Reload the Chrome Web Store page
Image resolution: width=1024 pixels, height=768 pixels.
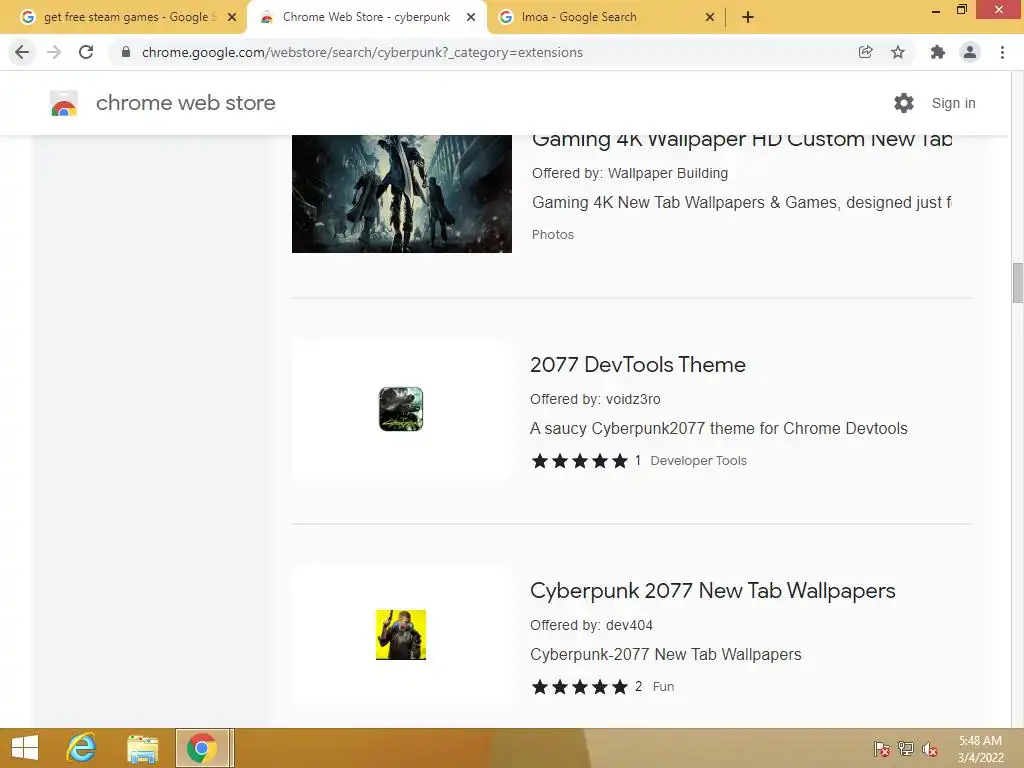click(x=86, y=52)
